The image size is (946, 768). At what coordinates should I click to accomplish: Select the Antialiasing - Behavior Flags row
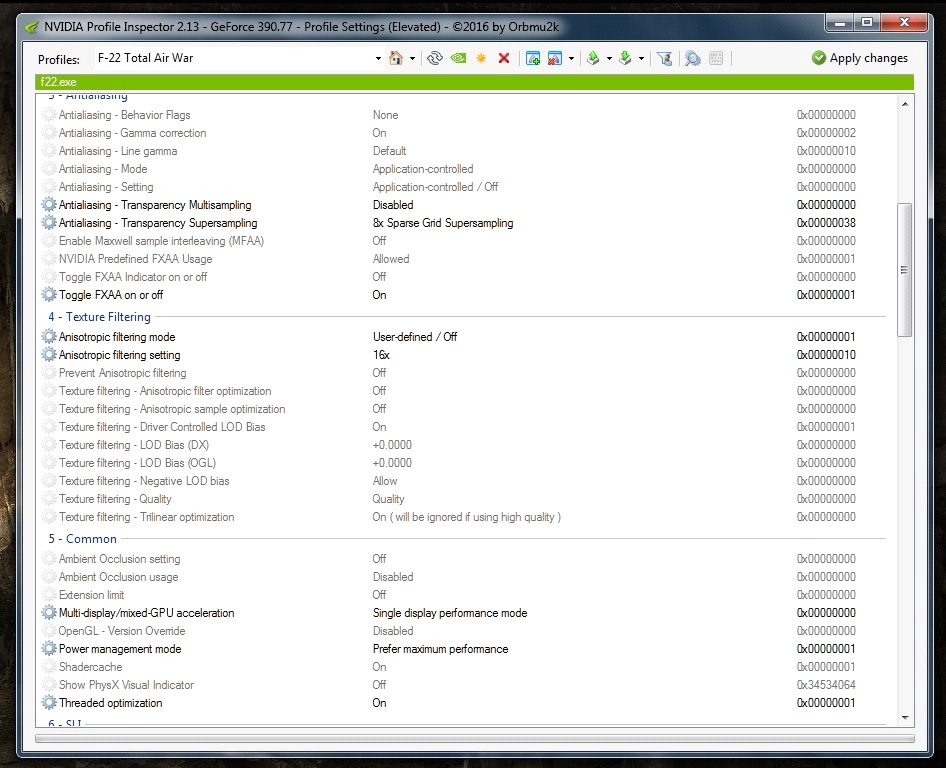pyautogui.click(x=124, y=115)
